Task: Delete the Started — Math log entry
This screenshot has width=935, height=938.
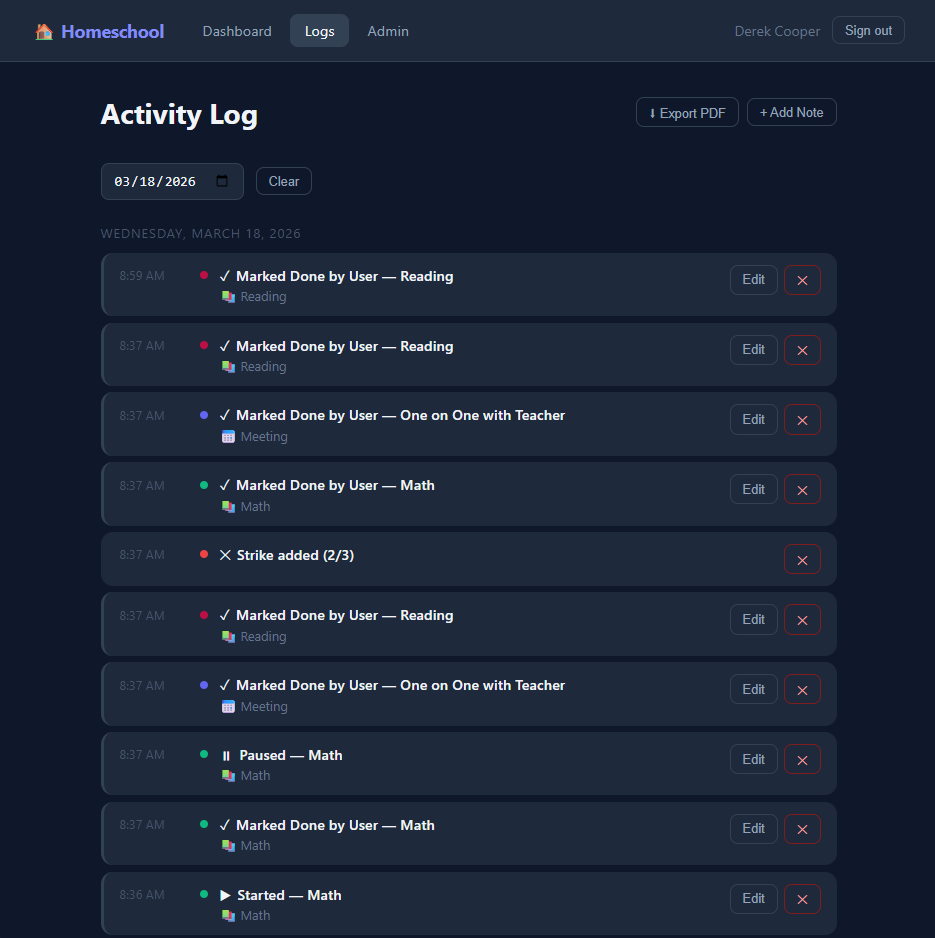Action: [x=802, y=899]
